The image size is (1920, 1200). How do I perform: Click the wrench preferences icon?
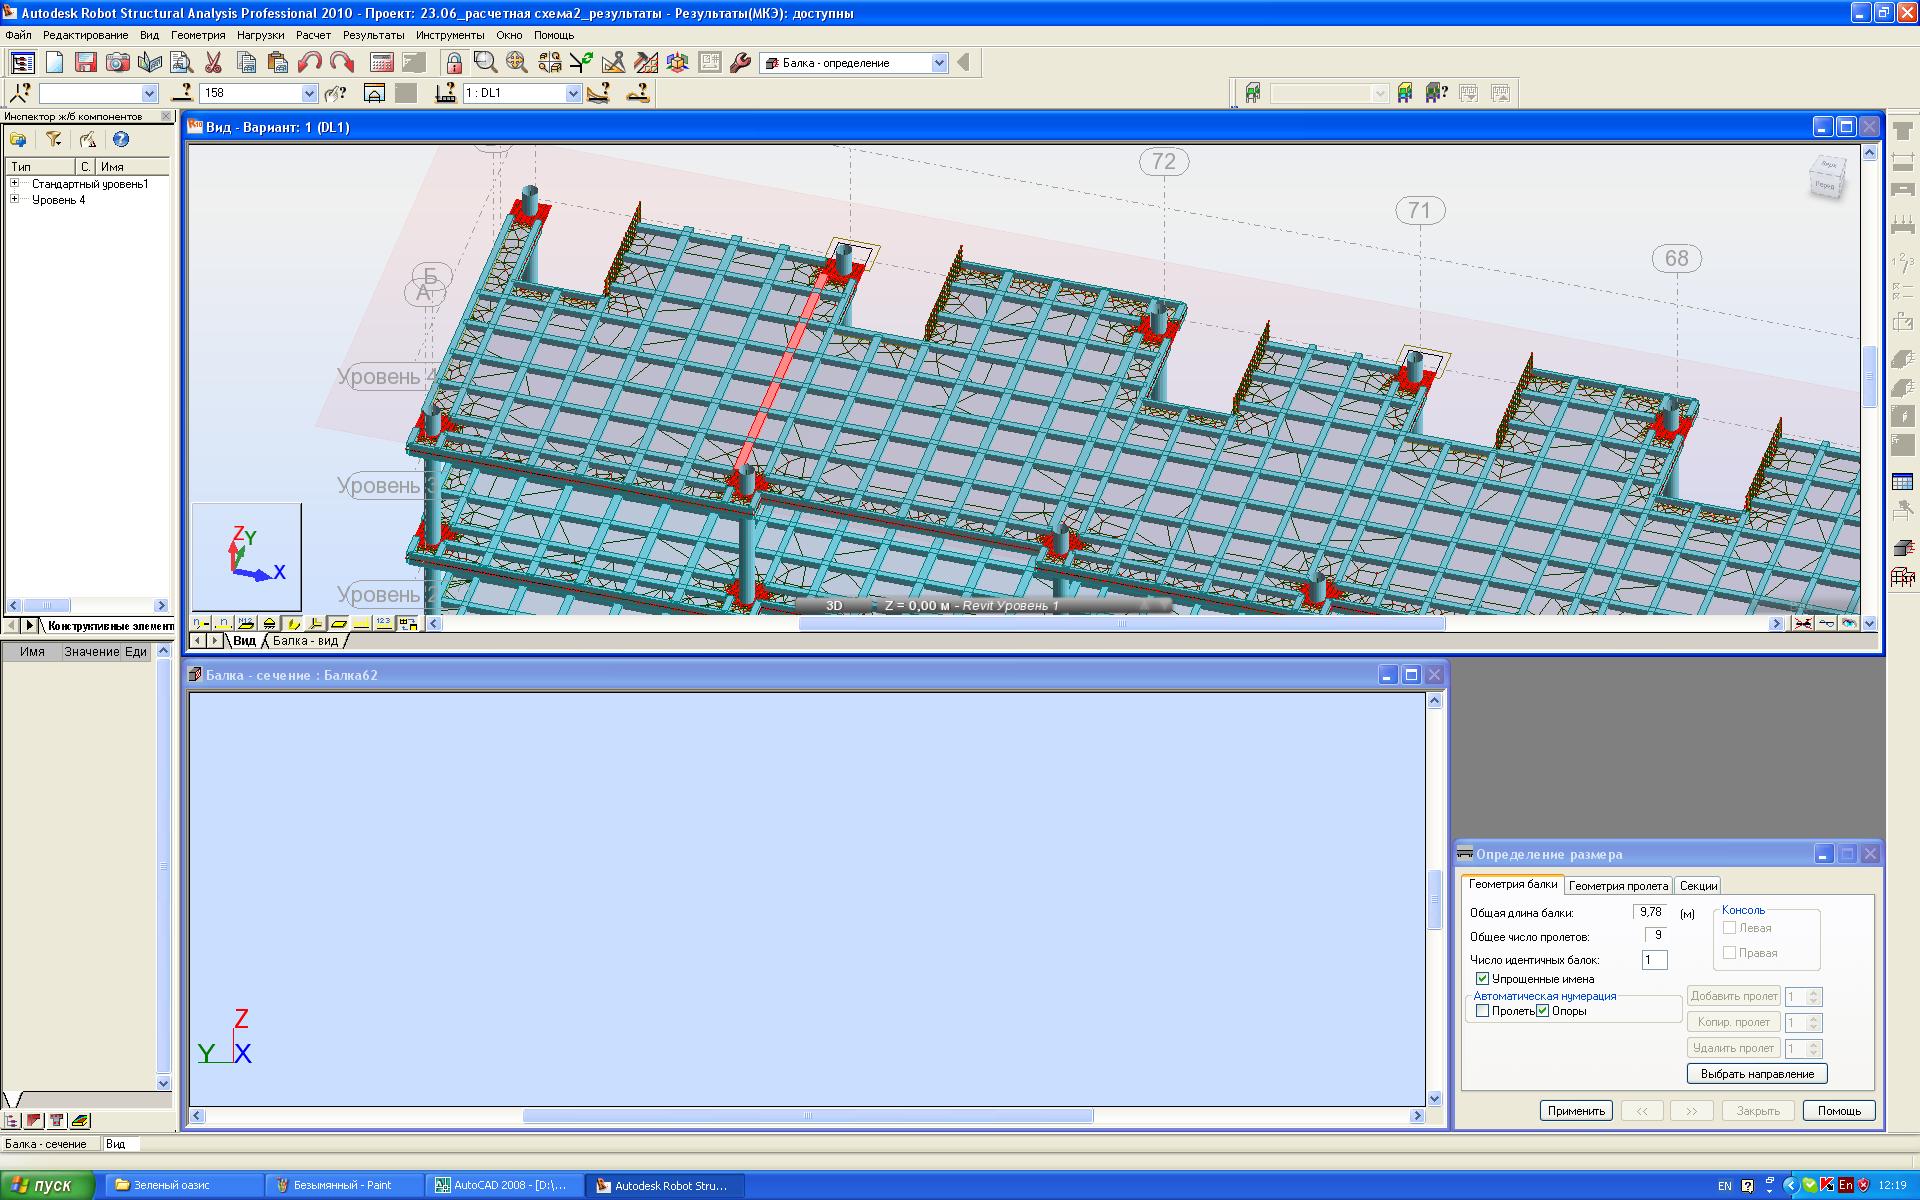[740, 62]
